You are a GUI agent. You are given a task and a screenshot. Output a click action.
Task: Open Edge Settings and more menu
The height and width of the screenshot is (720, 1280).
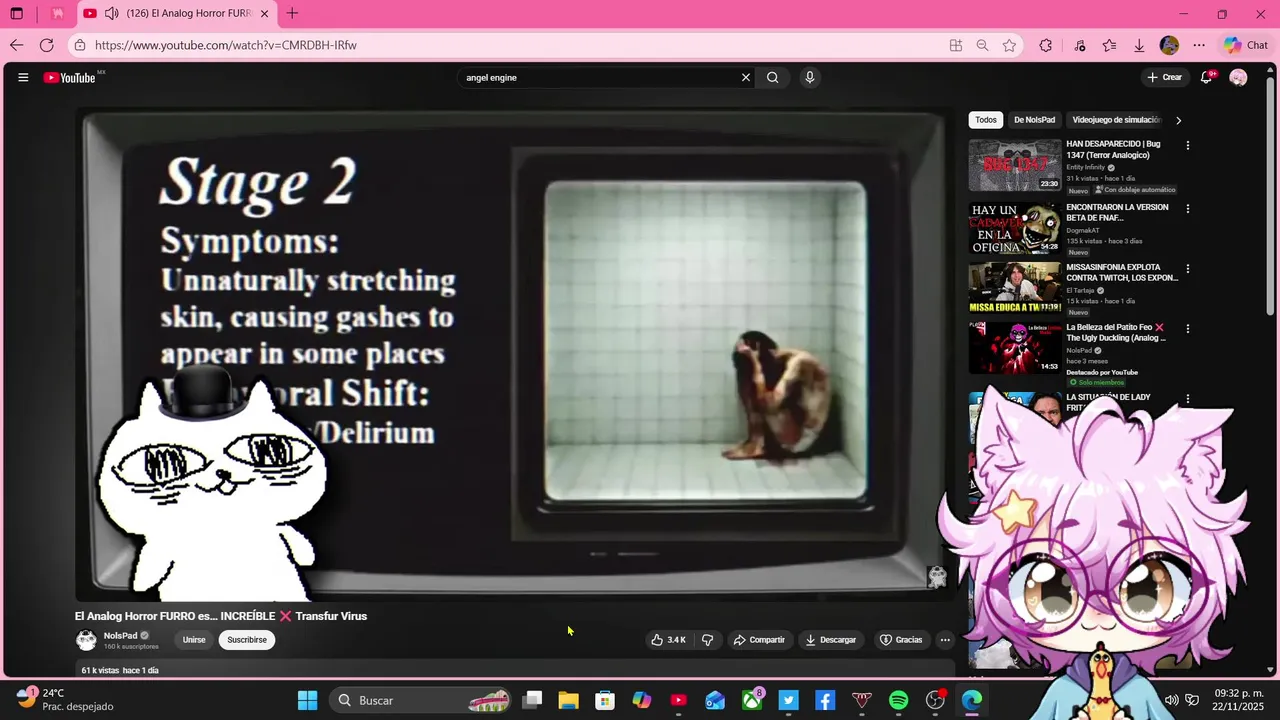(1199, 45)
